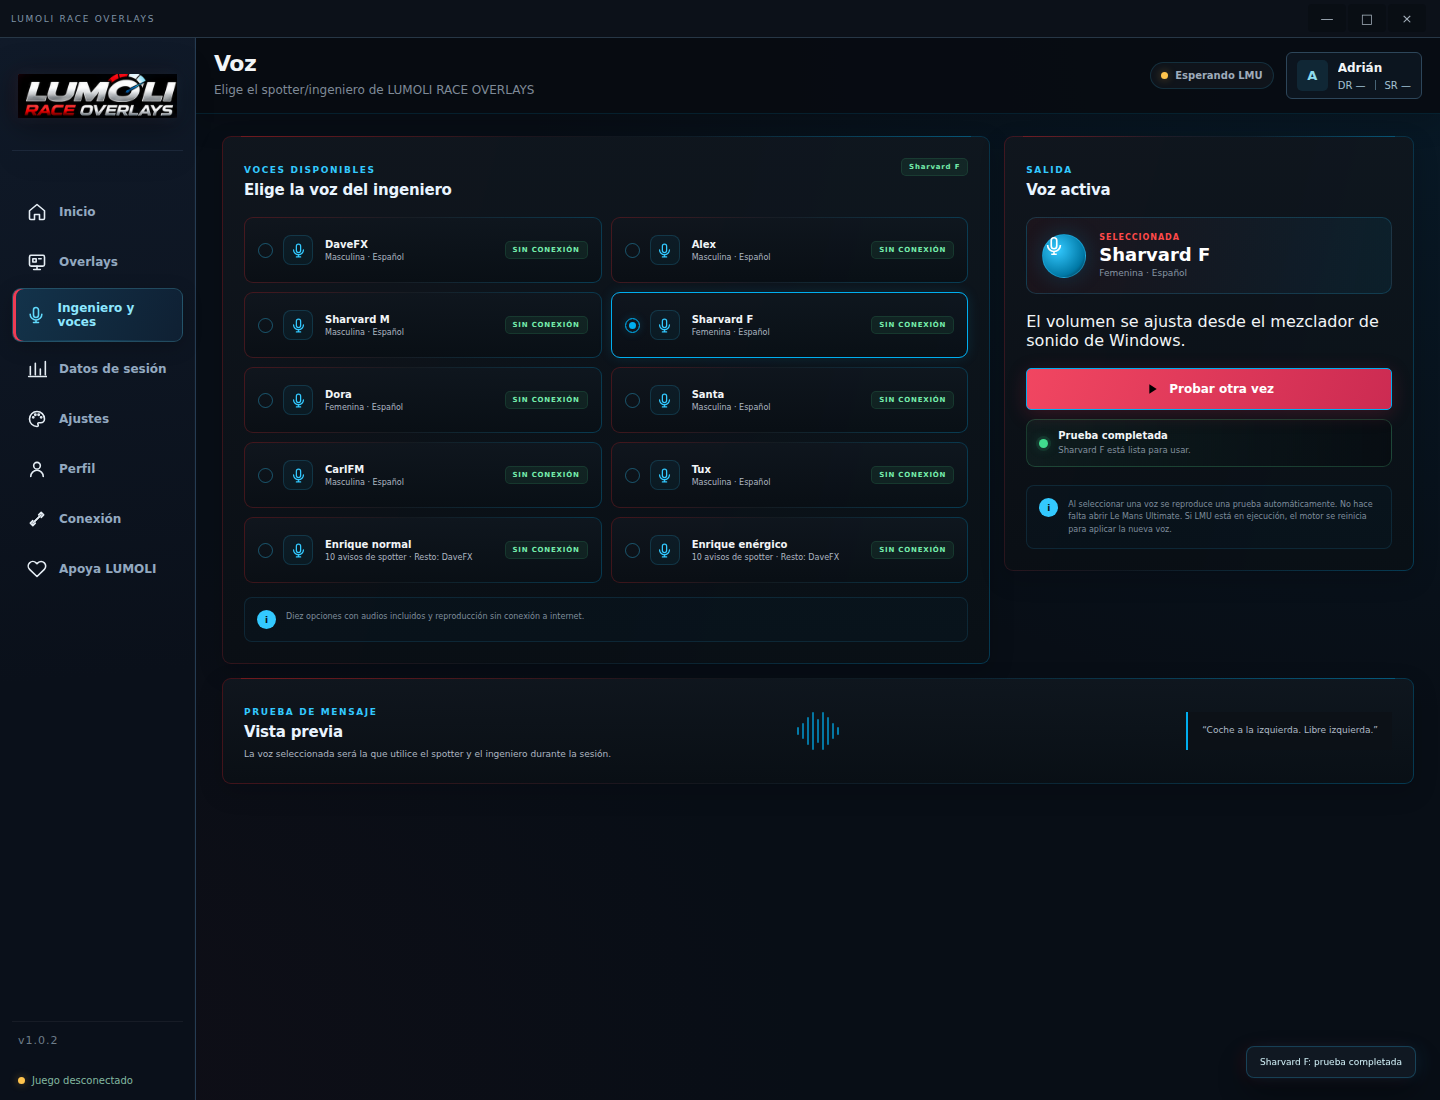This screenshot has height=1100, width=1440.
Task: Click the Apoya LUMOLI heart icon
Action: tap(37, 569)
